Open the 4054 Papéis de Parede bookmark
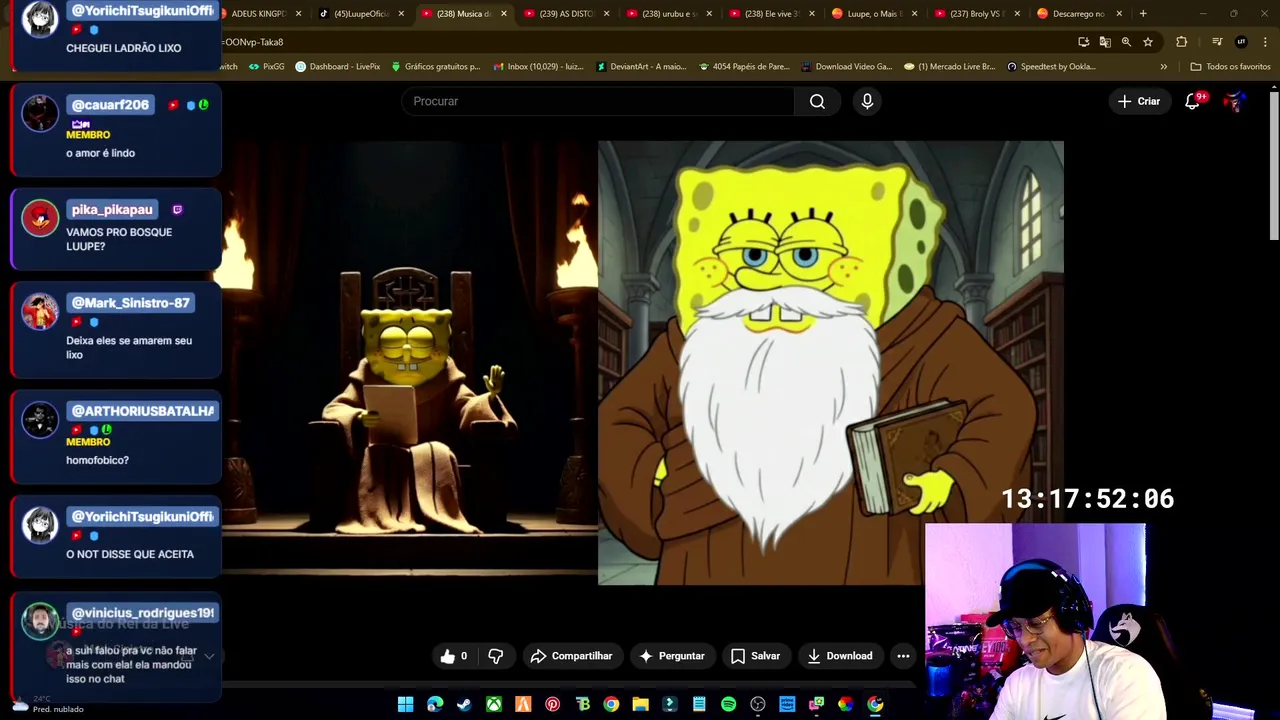Image resolution: width=1280 pixels, height=720 pixels. 745,67
